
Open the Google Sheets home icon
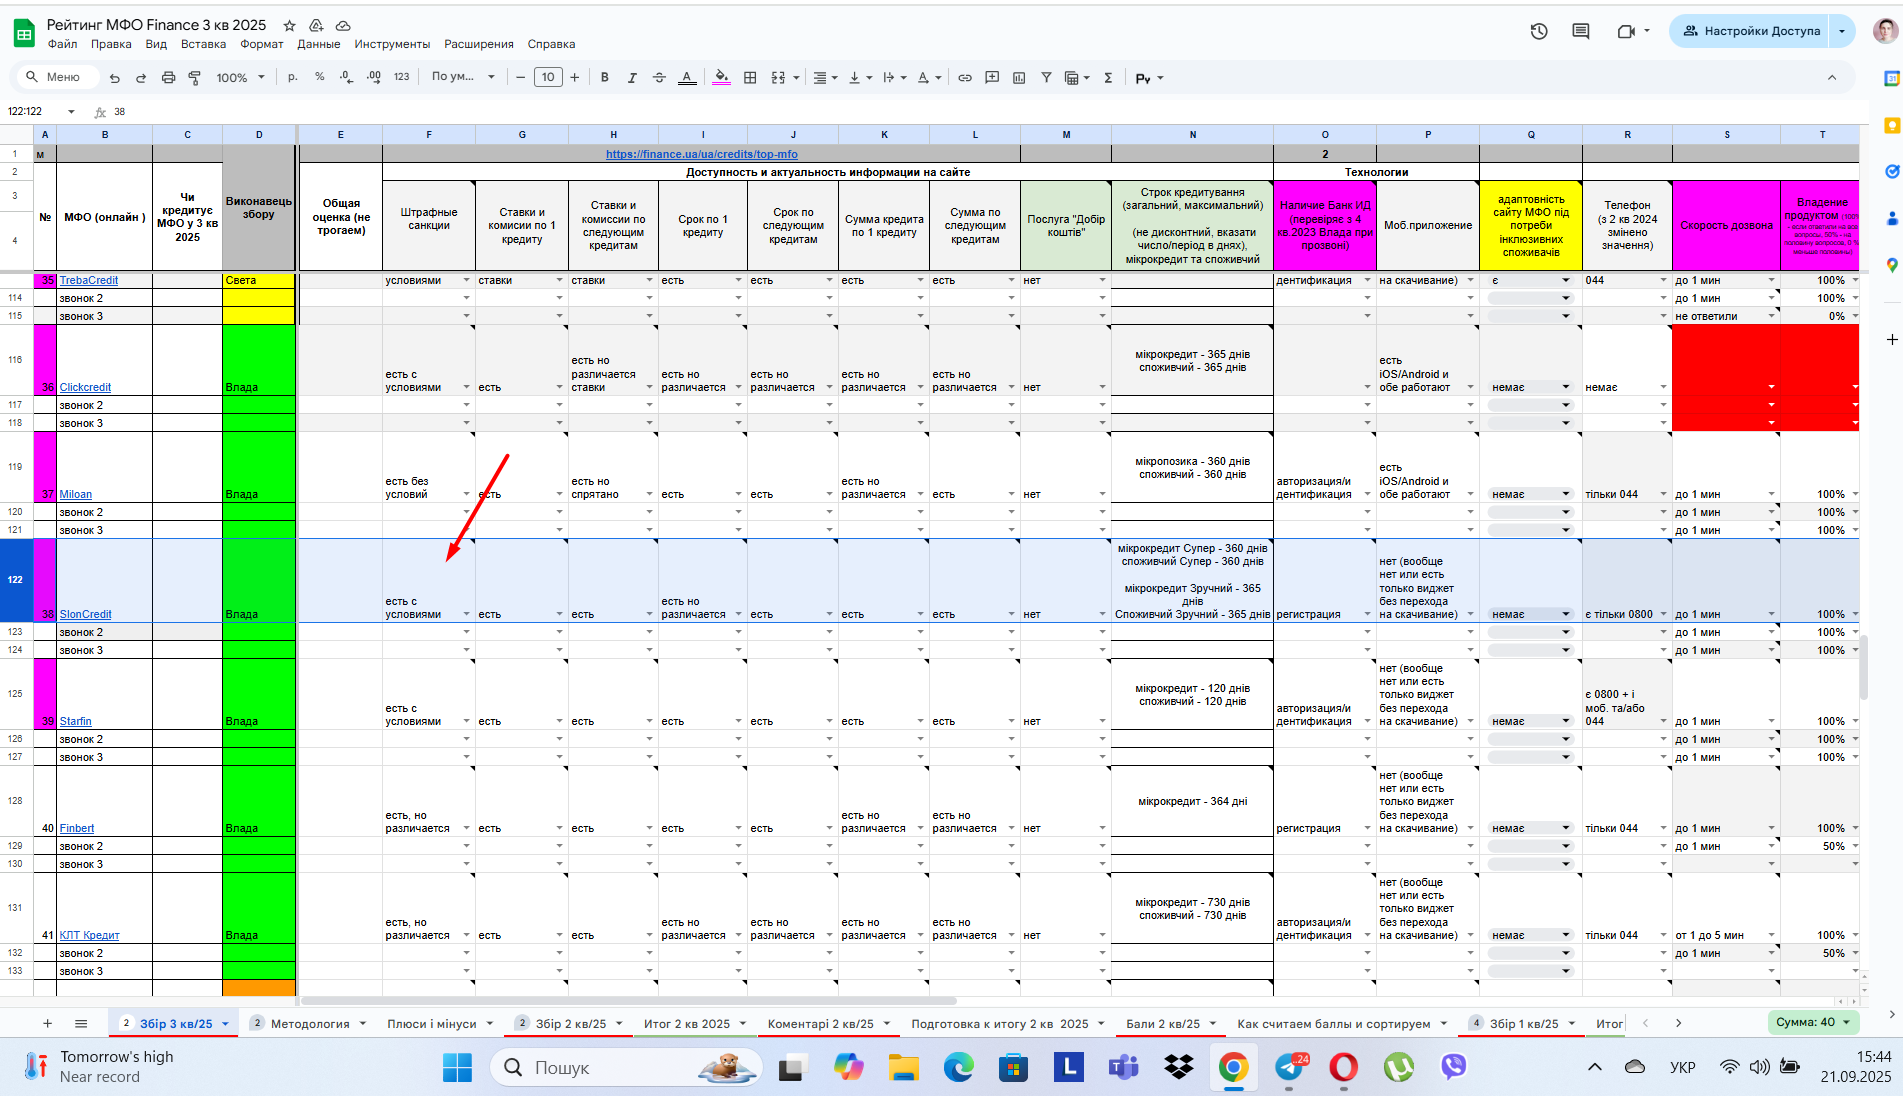pyautogui.click(x=24, y=33)
